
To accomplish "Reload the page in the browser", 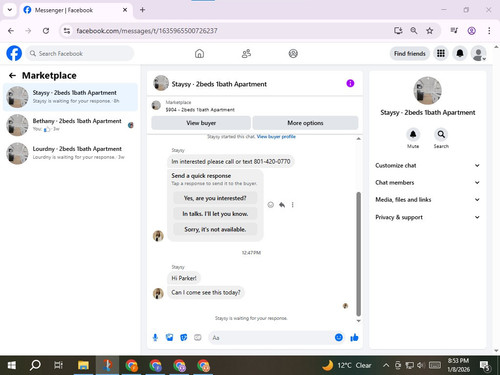I will coord(46,31).
